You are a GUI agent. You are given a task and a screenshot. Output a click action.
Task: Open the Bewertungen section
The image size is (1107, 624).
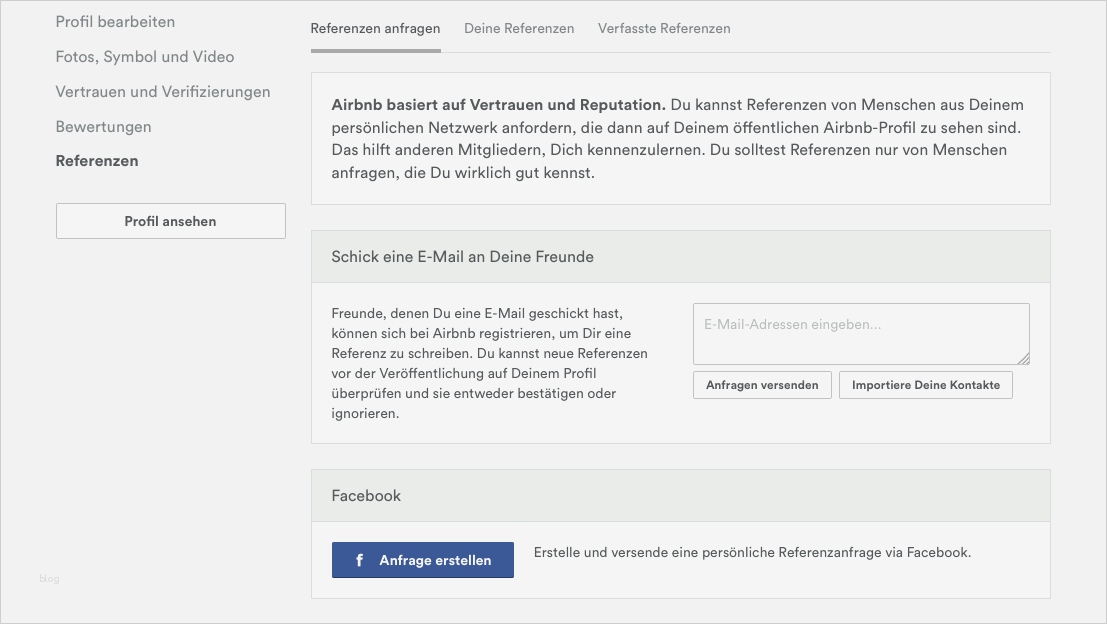click(x=104, y=126)
